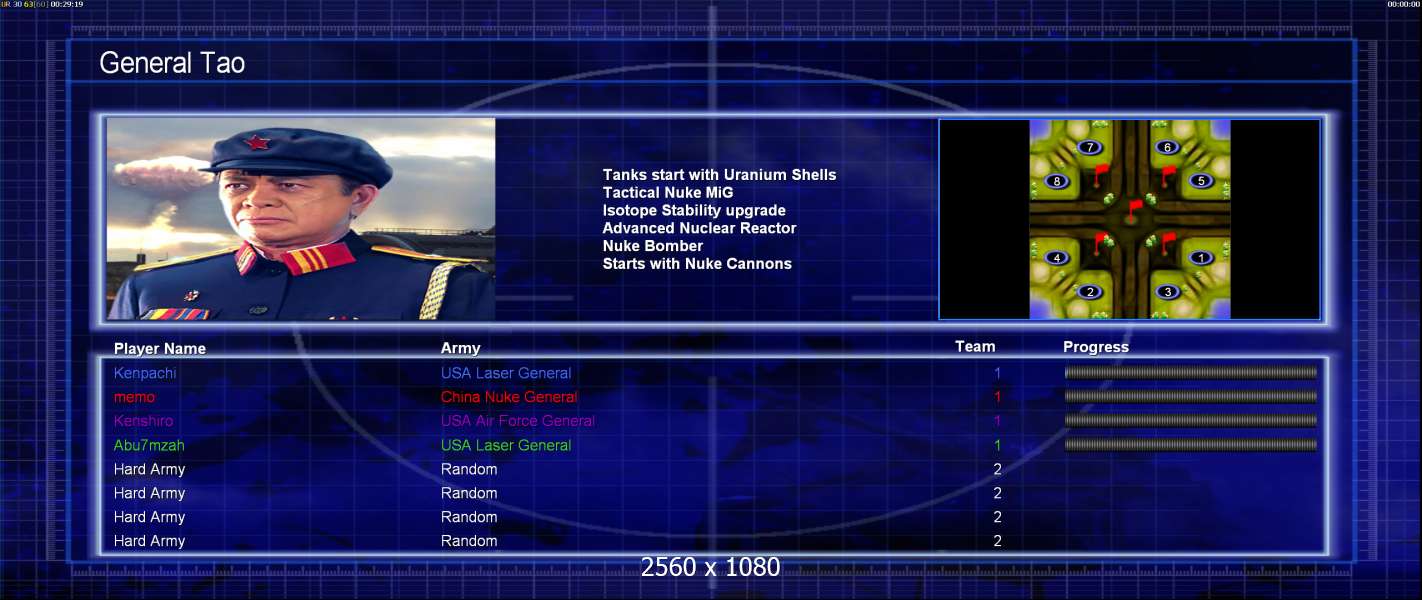
Task: Click the "General Tao" title
Action: [x=172, y=63]
